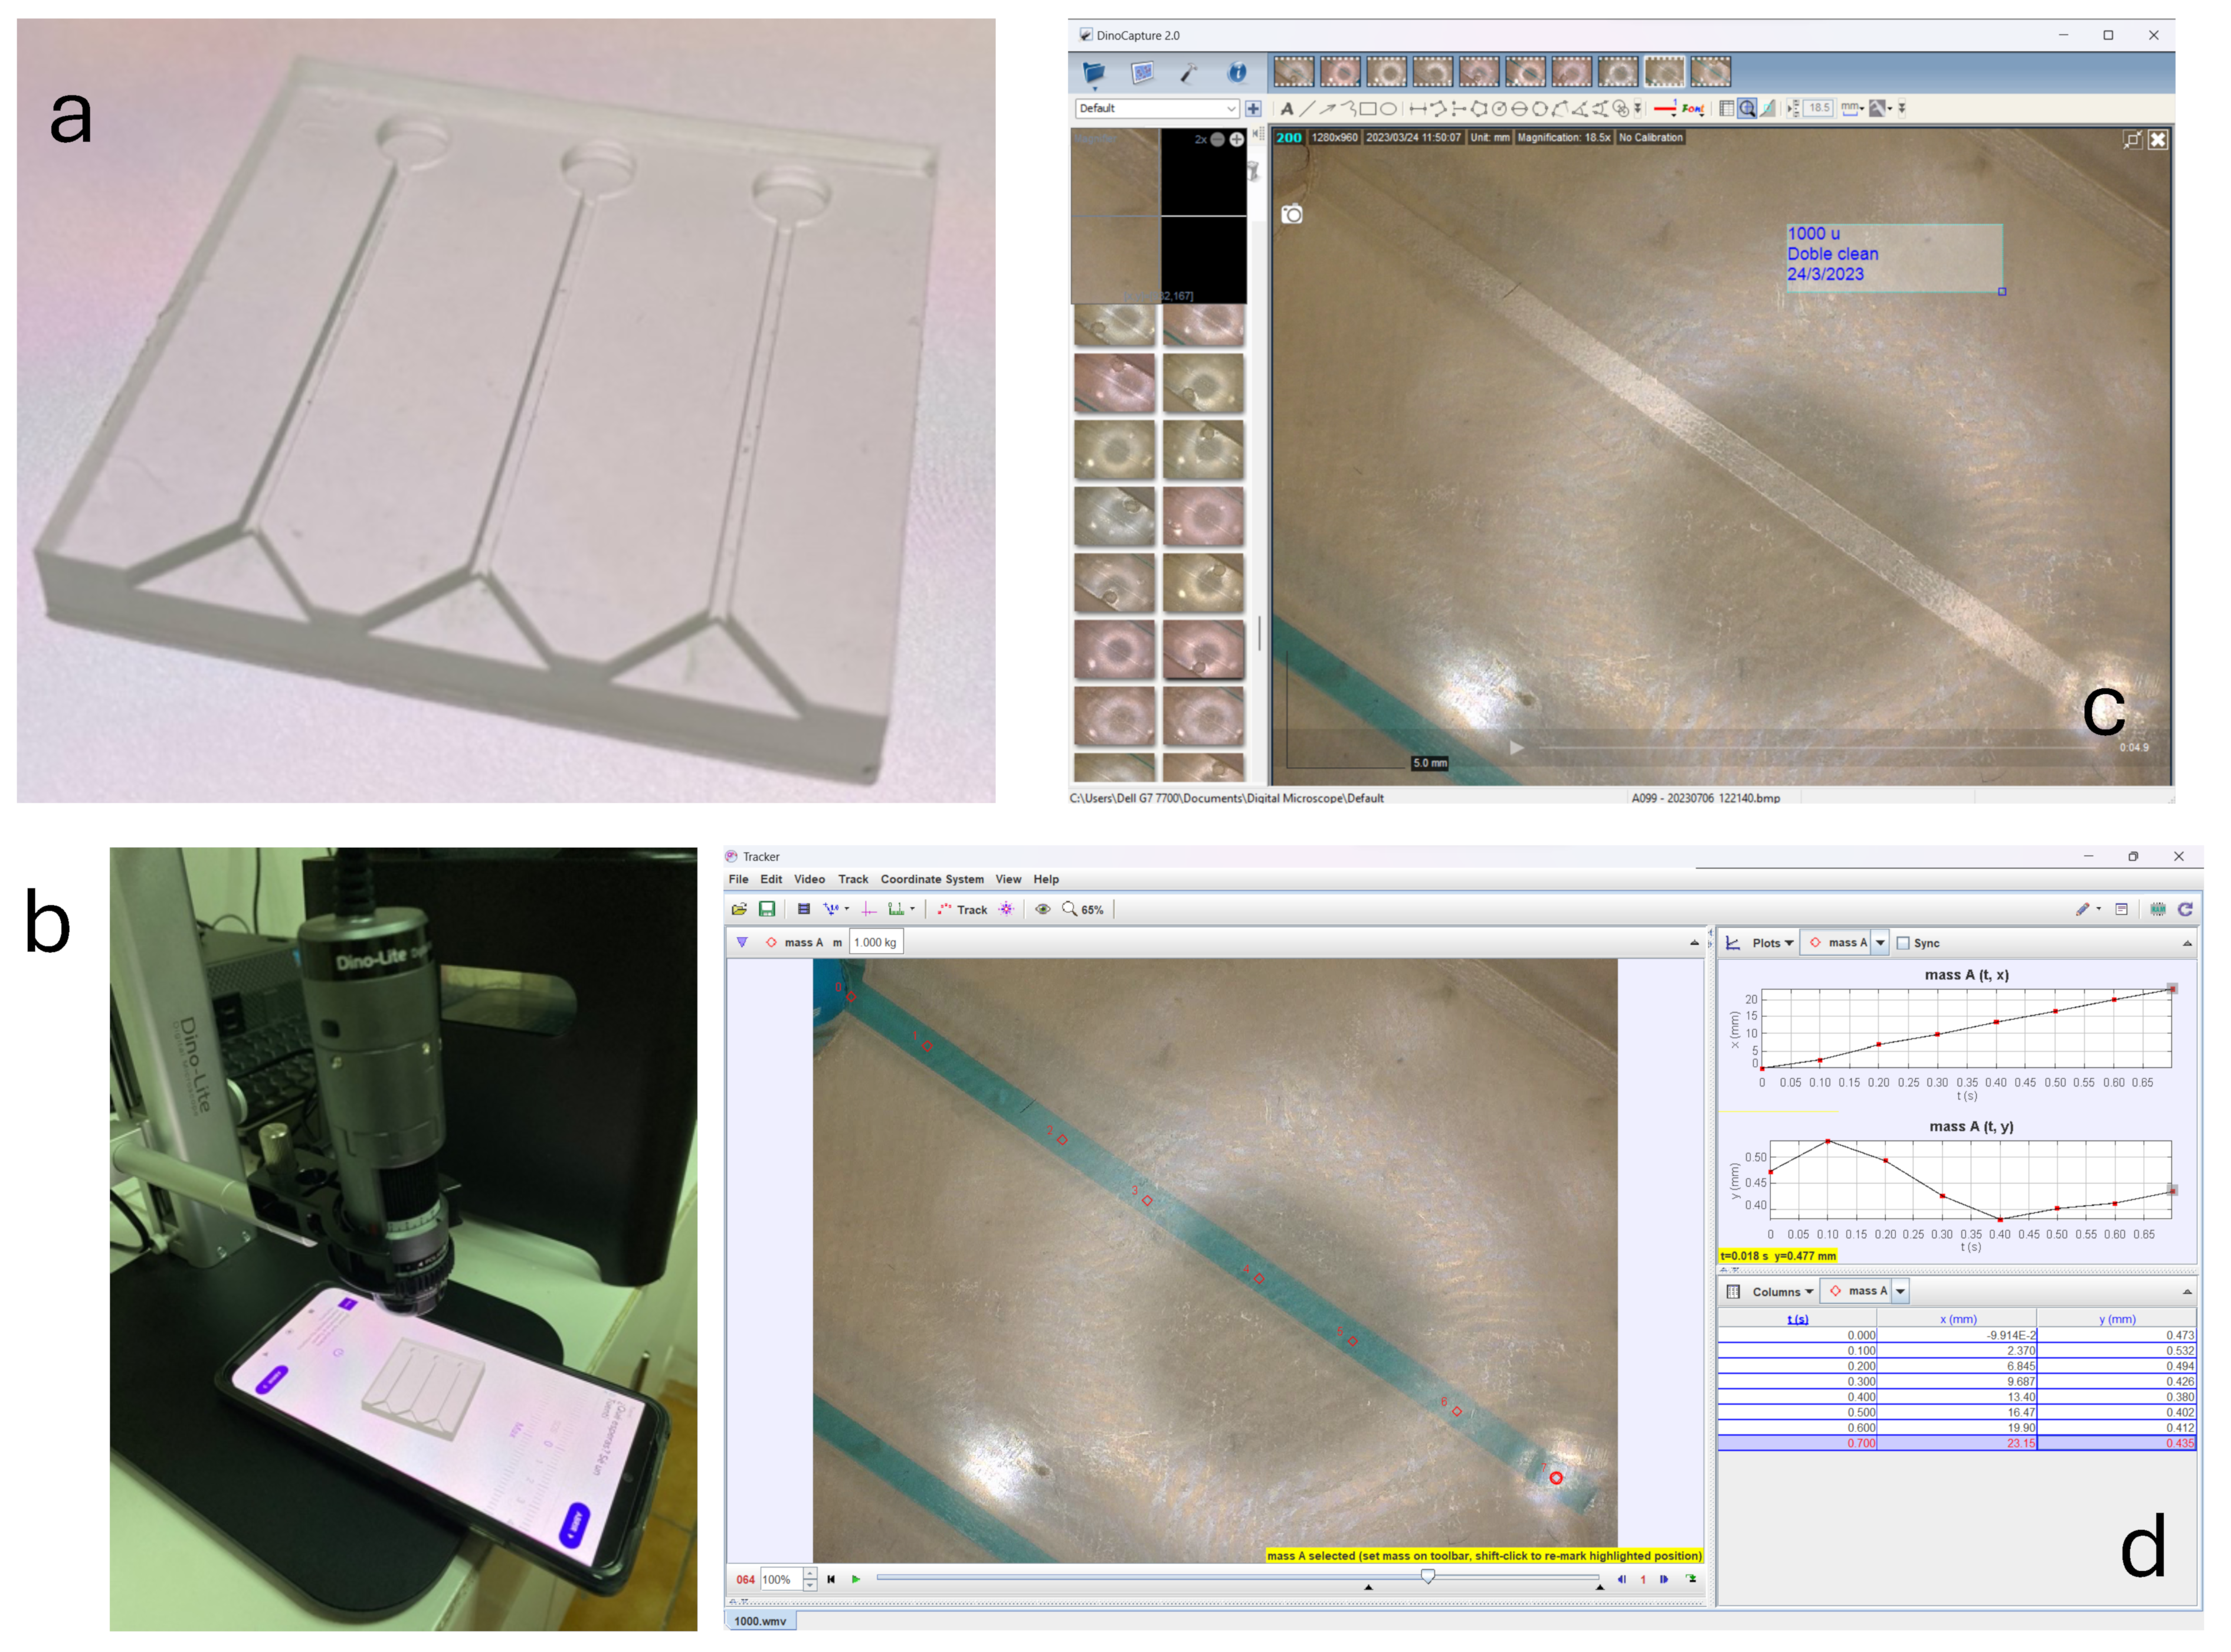
Task: Open the folder icon in DinoCapture
Action: click(x=1093, y=72)
